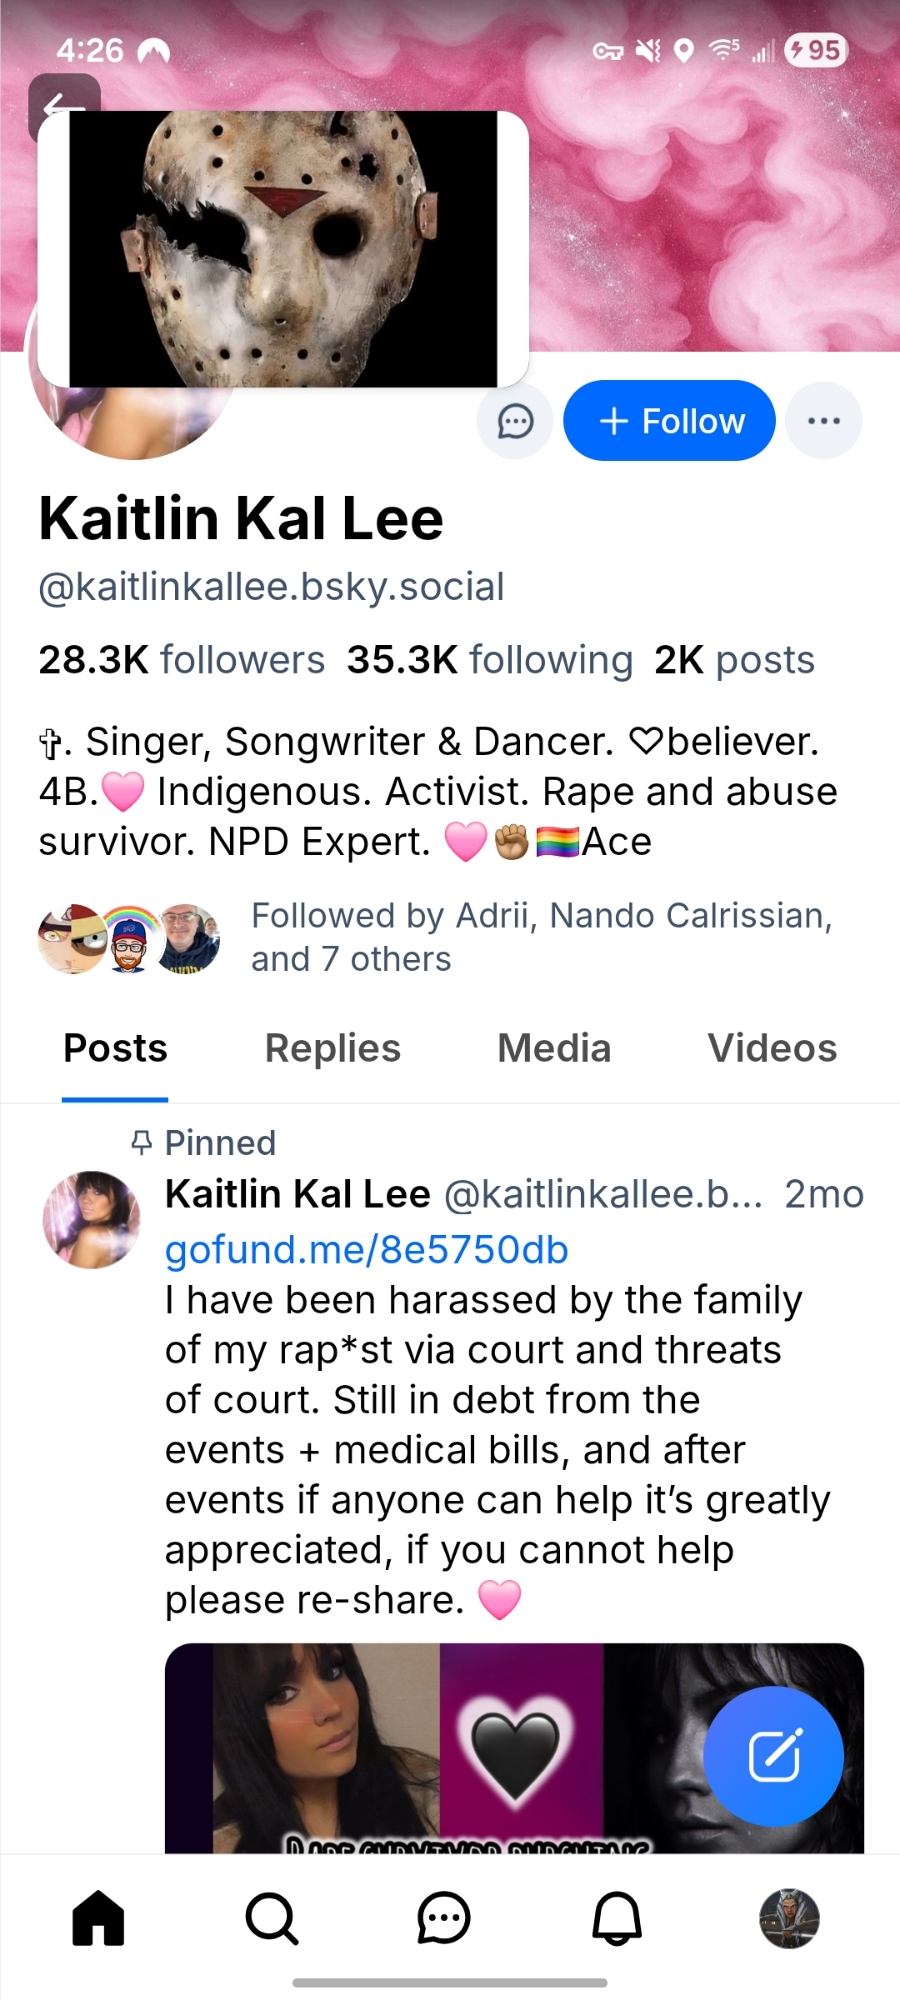Follow Kaitlin Kal Lee
The height and width of the screenshot is (2000, 900).
click(x=669, y=421)
